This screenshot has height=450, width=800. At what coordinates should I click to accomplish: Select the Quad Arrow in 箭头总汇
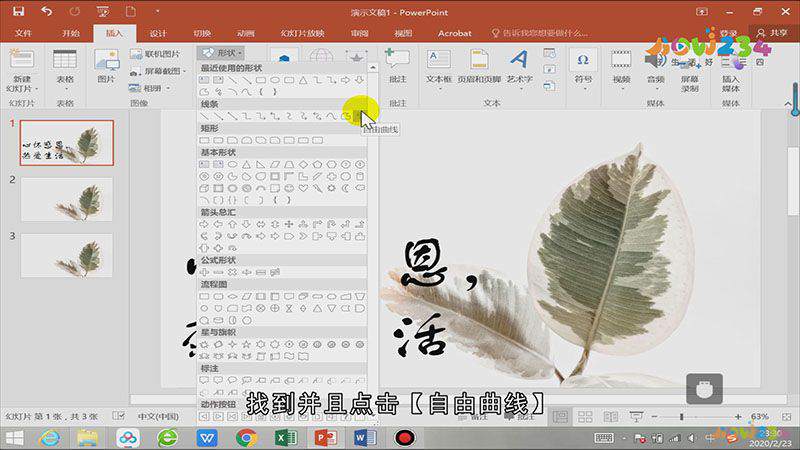(x=289, y=224)
